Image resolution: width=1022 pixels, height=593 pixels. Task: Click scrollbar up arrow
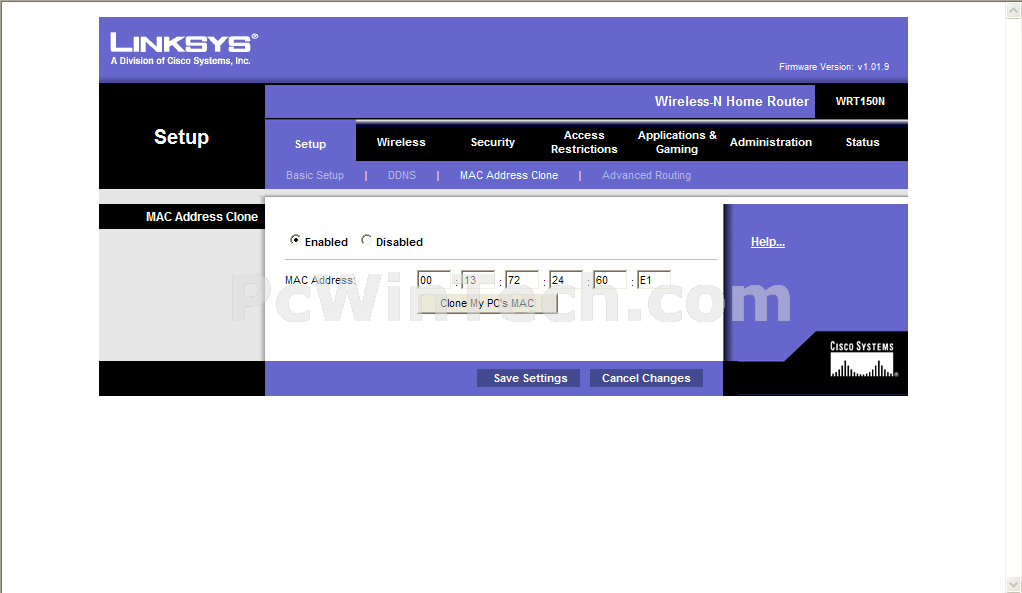coord(1014,10)
